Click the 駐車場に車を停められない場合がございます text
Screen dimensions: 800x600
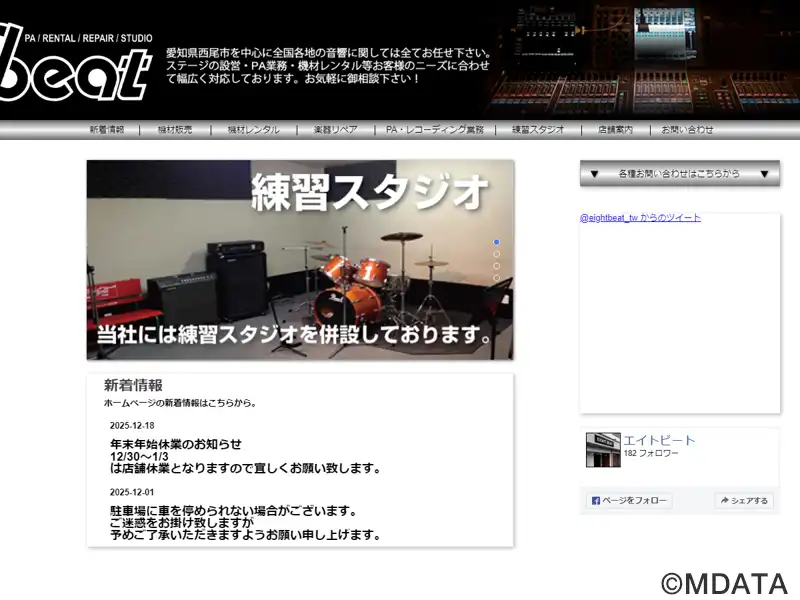(233, 511)
